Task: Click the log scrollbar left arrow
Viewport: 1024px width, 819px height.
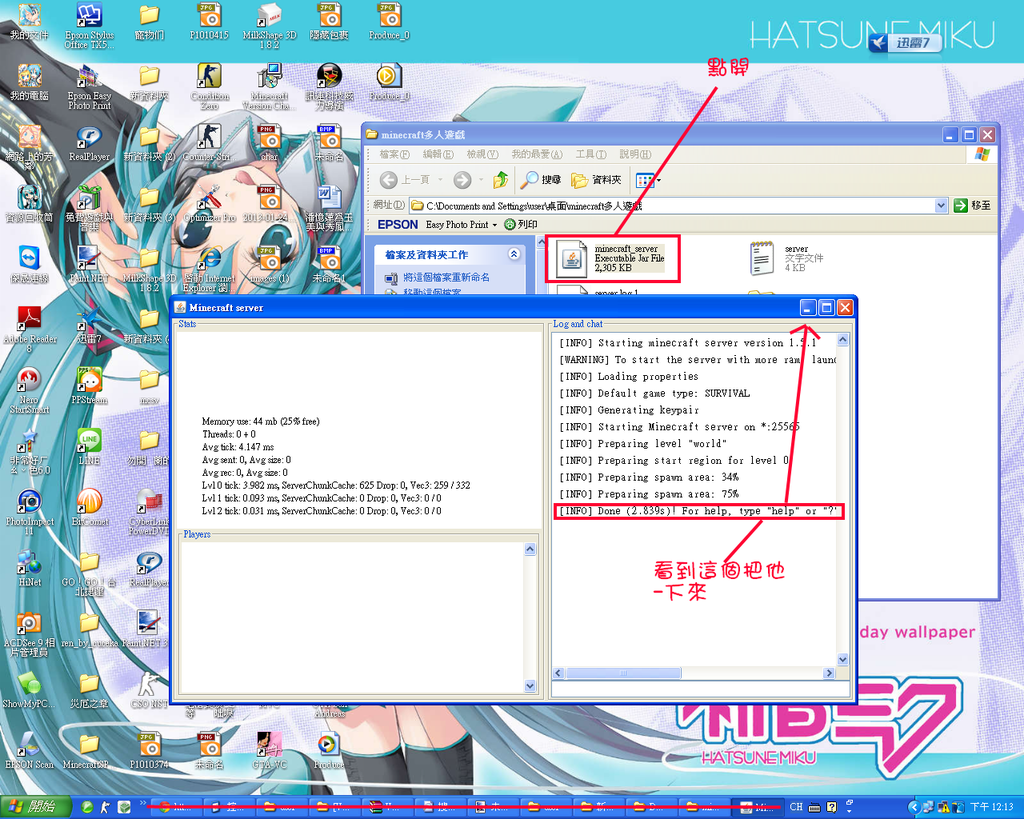Action: click(x=558, y=673)
